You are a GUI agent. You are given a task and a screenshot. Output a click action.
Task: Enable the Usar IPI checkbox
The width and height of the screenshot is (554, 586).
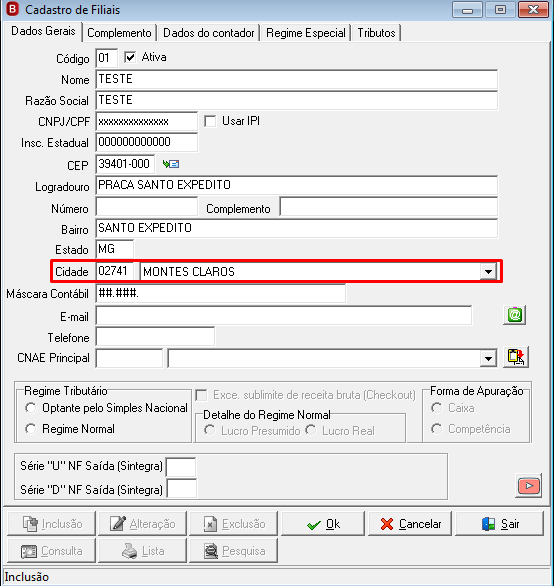click(x=210, y=121)
